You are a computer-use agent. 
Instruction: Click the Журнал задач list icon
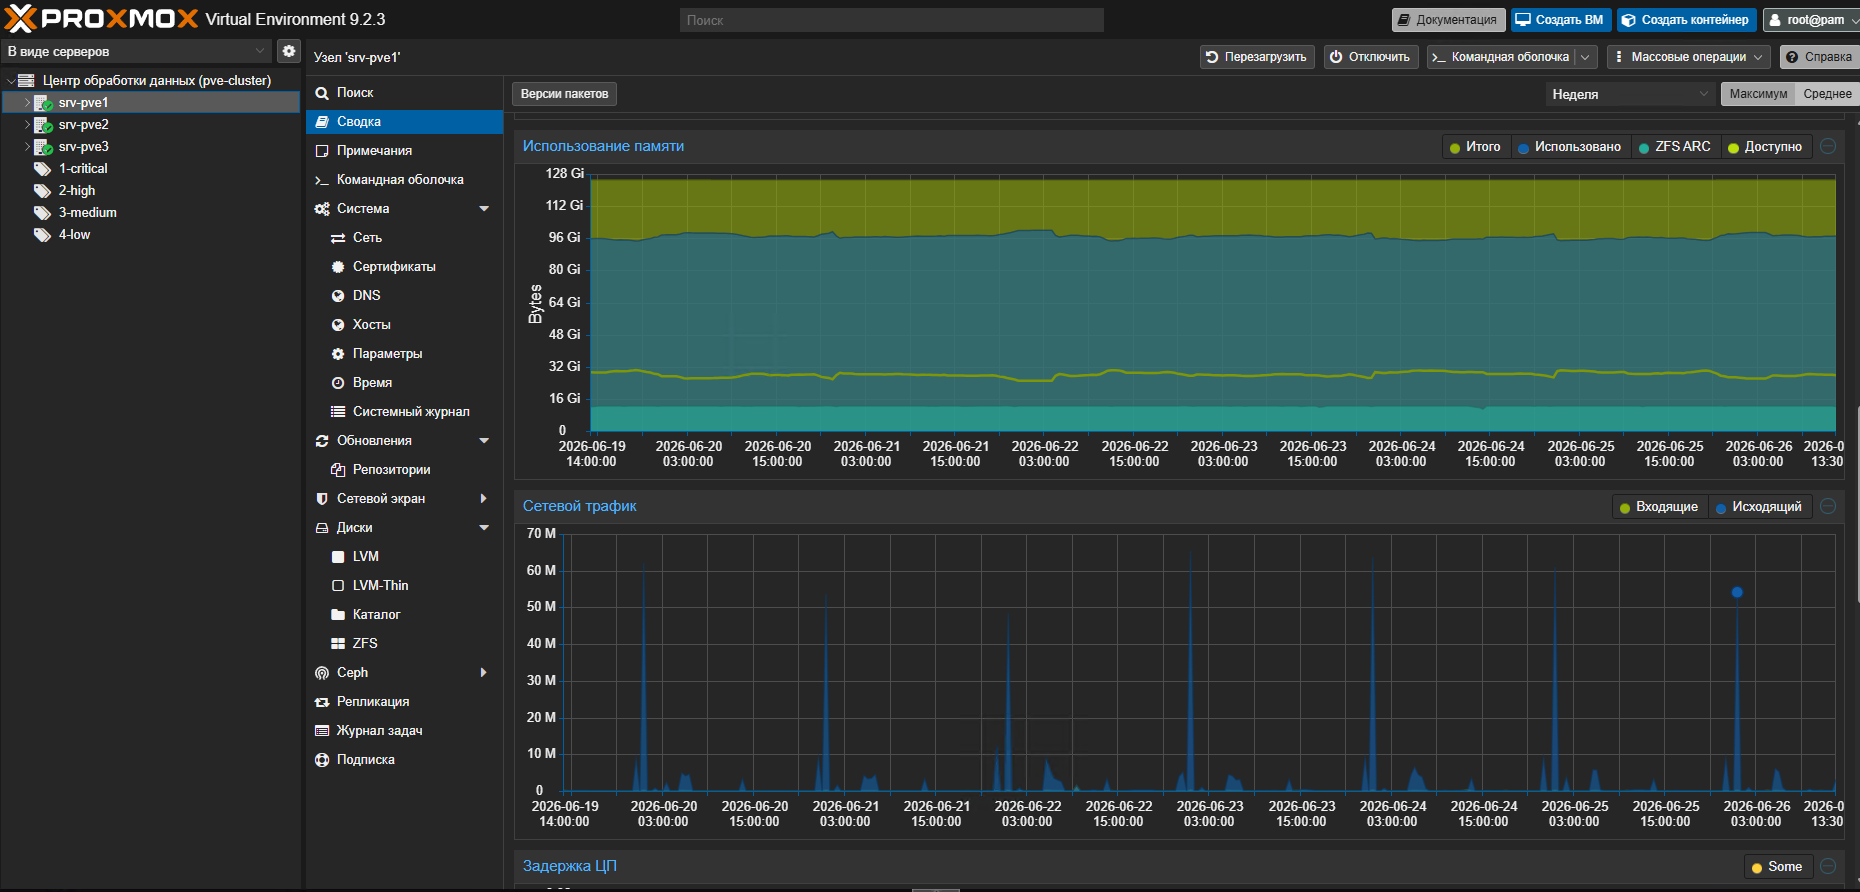coord(322,731)
